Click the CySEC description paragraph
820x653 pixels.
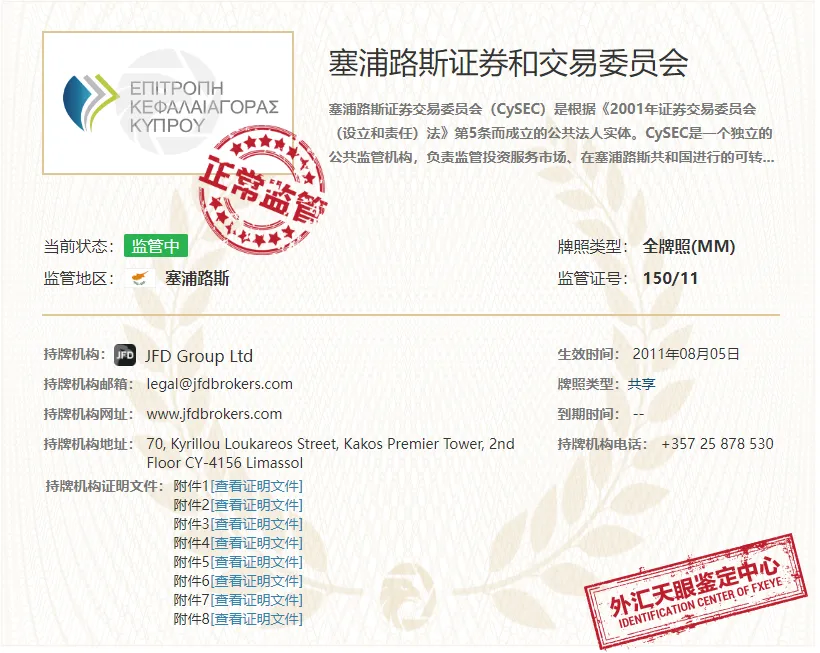tap(552, 133)
